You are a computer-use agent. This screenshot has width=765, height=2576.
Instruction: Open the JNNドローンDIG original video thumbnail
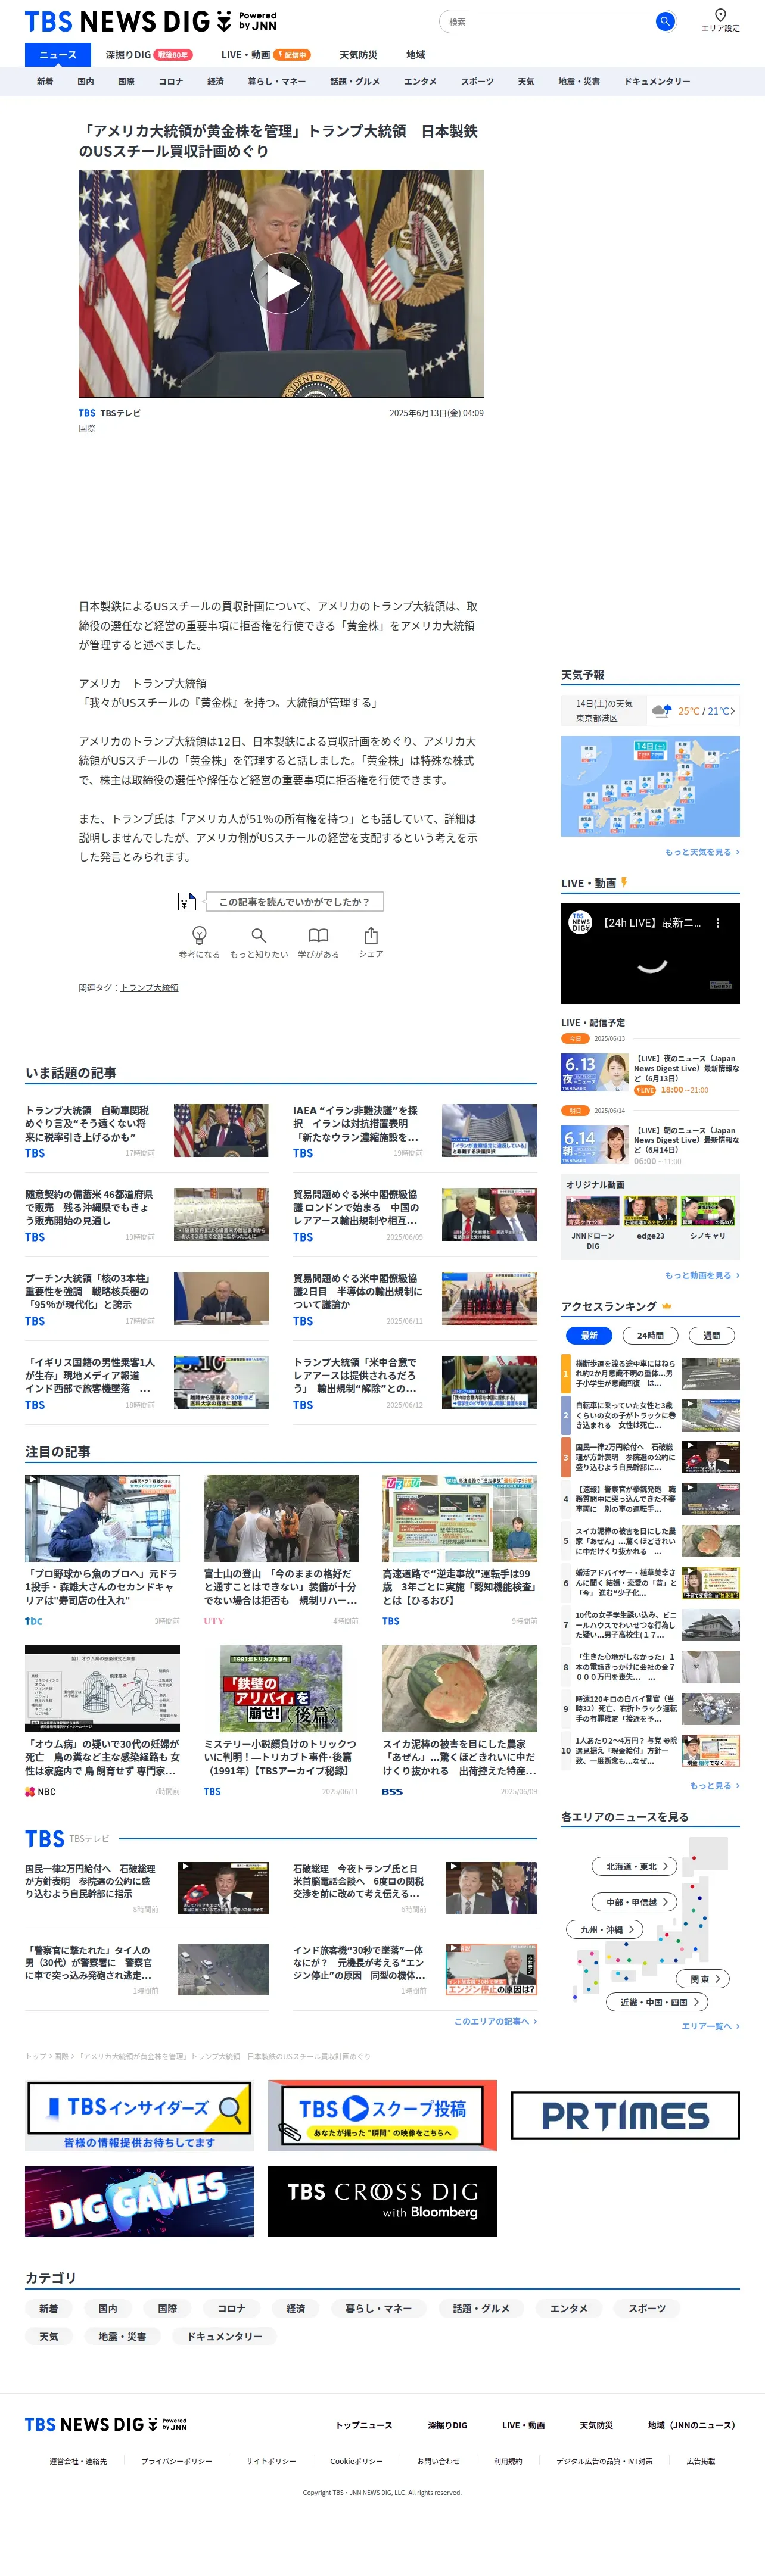tap(593, 1210)
